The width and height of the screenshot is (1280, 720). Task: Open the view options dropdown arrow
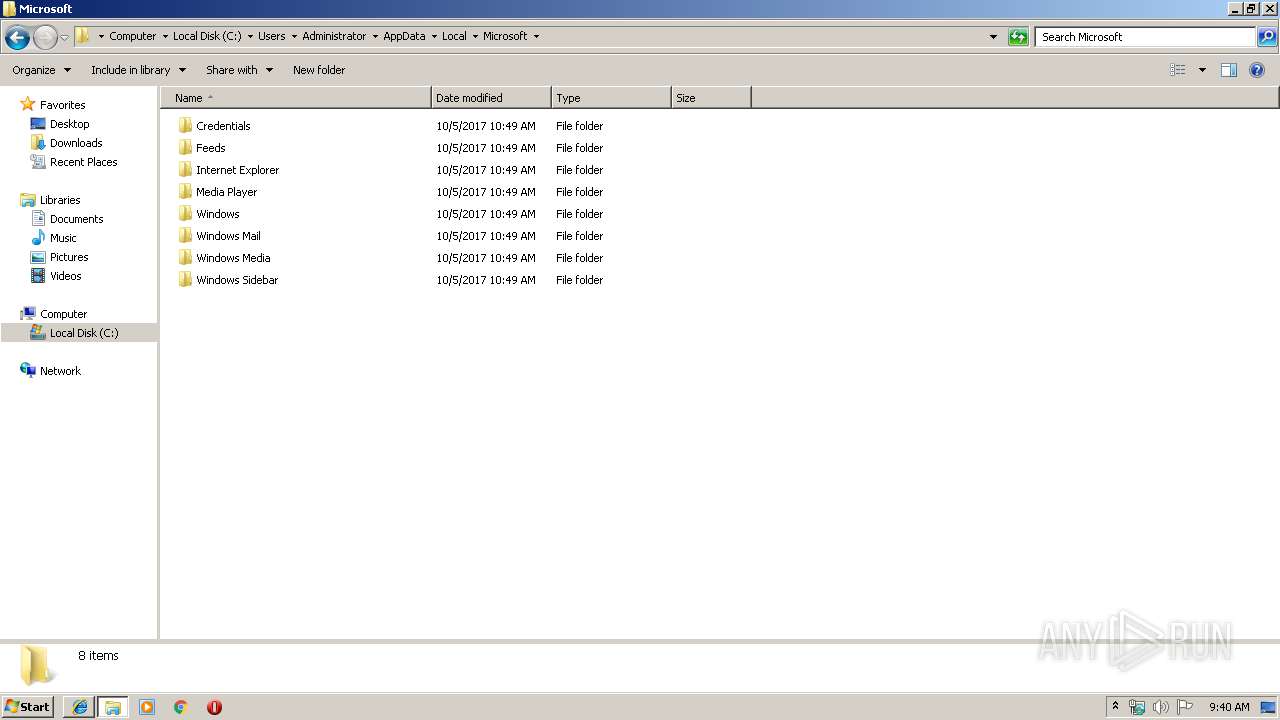click(1202, 70)
